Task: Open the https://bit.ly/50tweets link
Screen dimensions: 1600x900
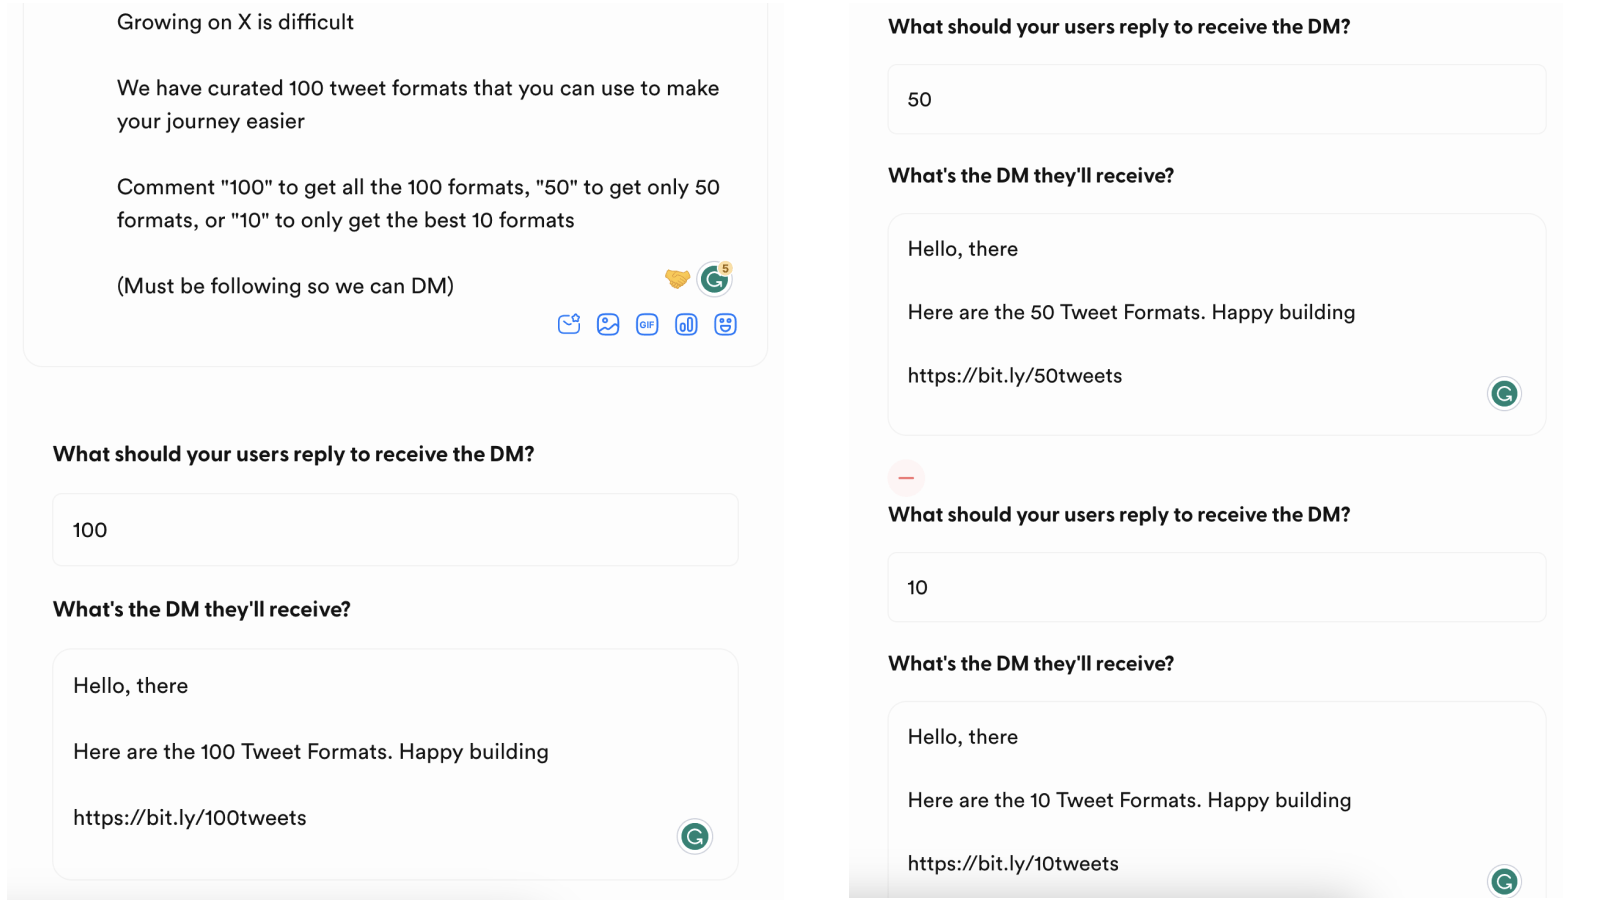Action: click(1014, 375)
